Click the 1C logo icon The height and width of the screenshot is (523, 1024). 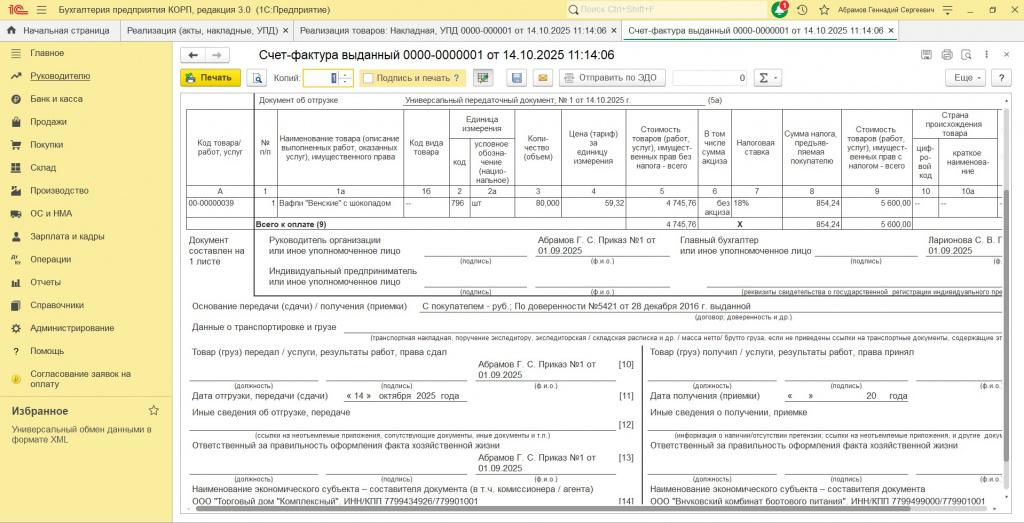pos(16,10)
